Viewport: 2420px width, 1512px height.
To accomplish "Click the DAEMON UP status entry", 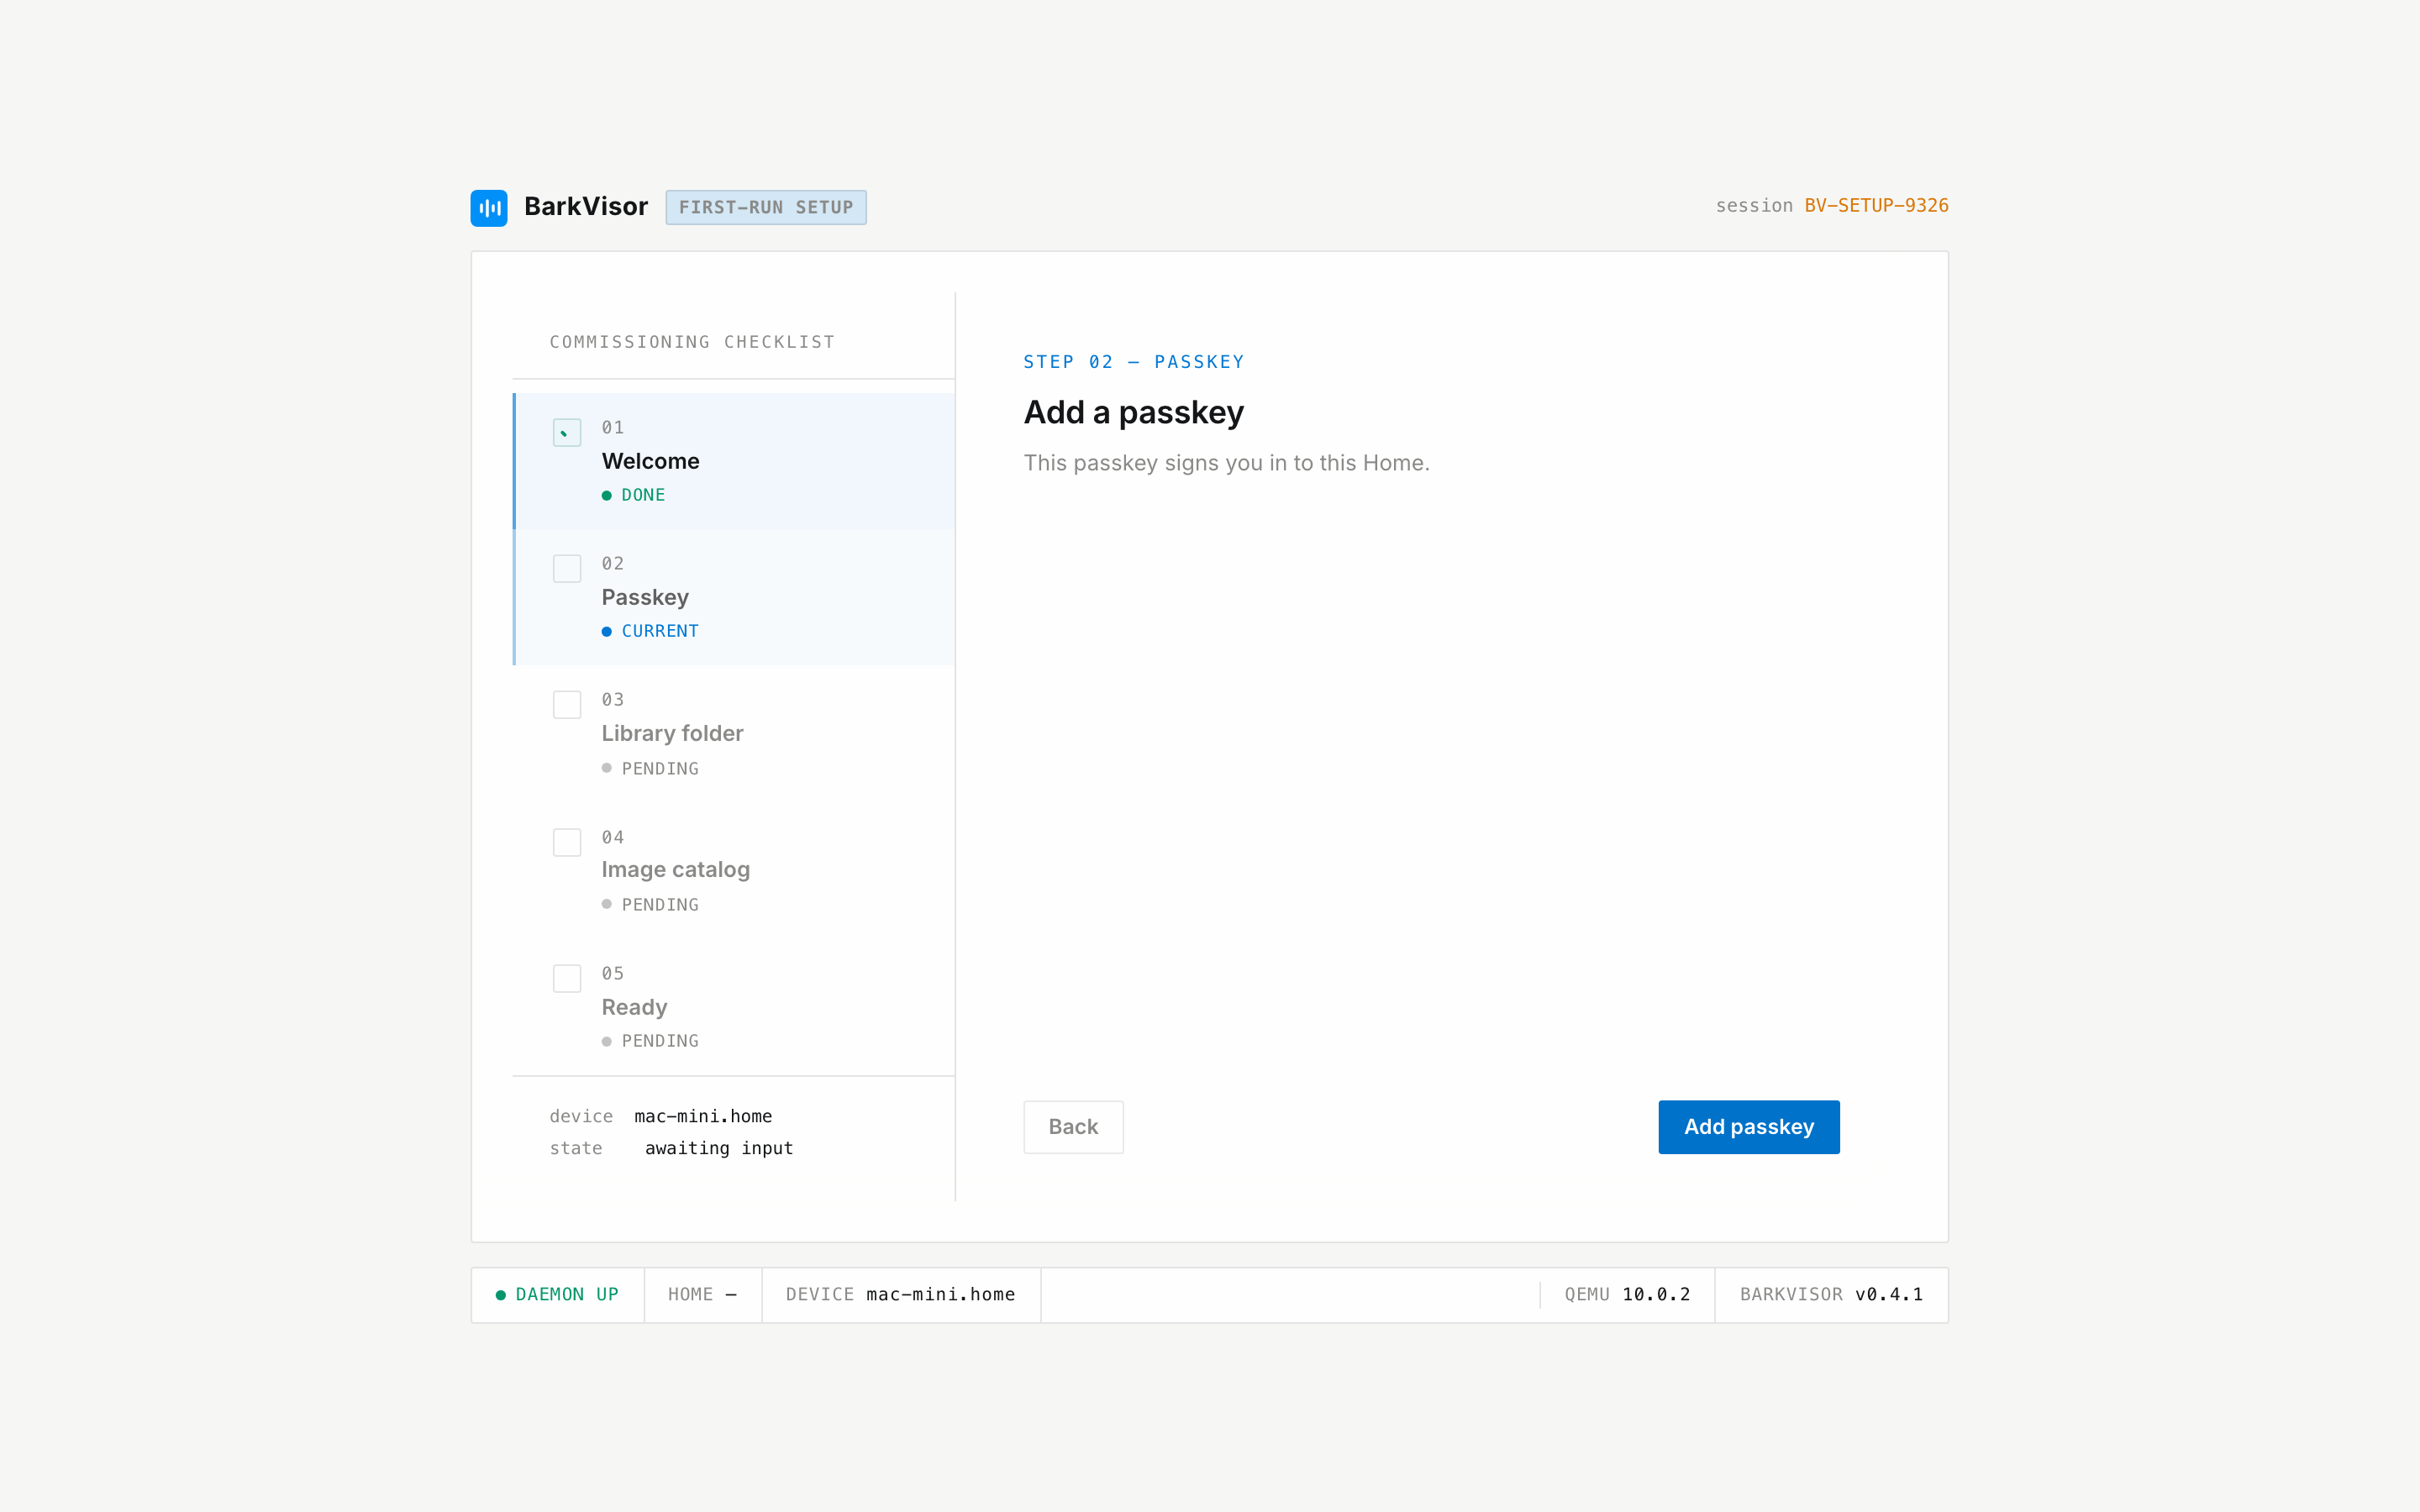I will pos(558,1295).
